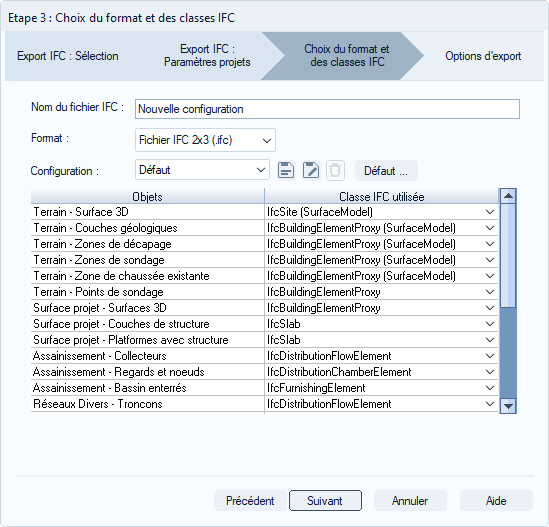Expand IFC class dropdown for Réseaux Divers - Troncons
The height and width of the screenshot is (527, 549).
pos(490,404)
